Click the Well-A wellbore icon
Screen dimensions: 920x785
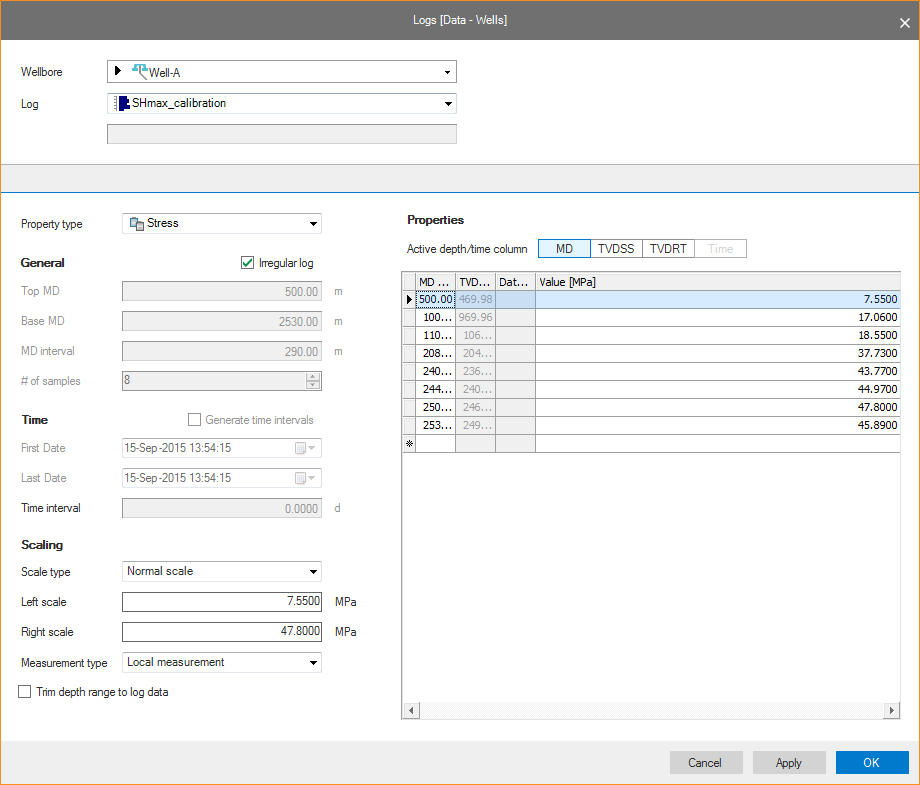(x=140, y=72)
